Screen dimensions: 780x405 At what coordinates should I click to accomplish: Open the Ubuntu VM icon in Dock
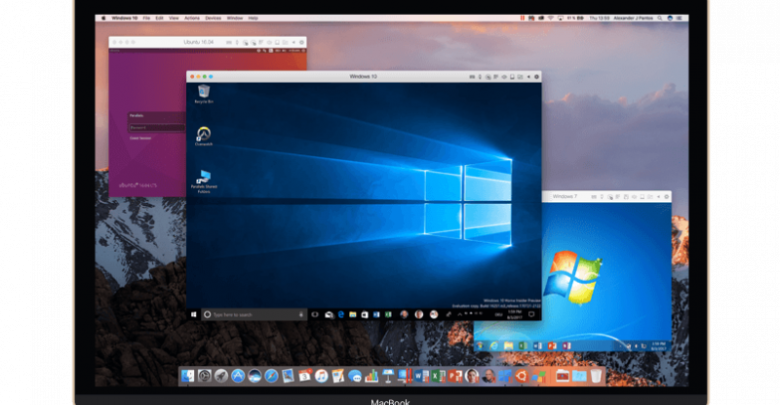[x=521, y=376]
